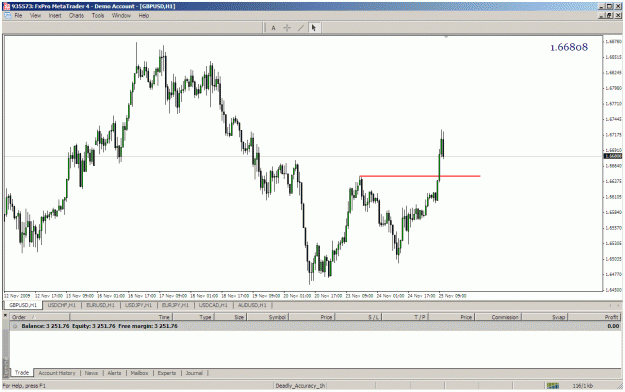This screenshot has height=392, width=625.
Task: Minimize the inner chart window
Action: (x=602, y=16)
